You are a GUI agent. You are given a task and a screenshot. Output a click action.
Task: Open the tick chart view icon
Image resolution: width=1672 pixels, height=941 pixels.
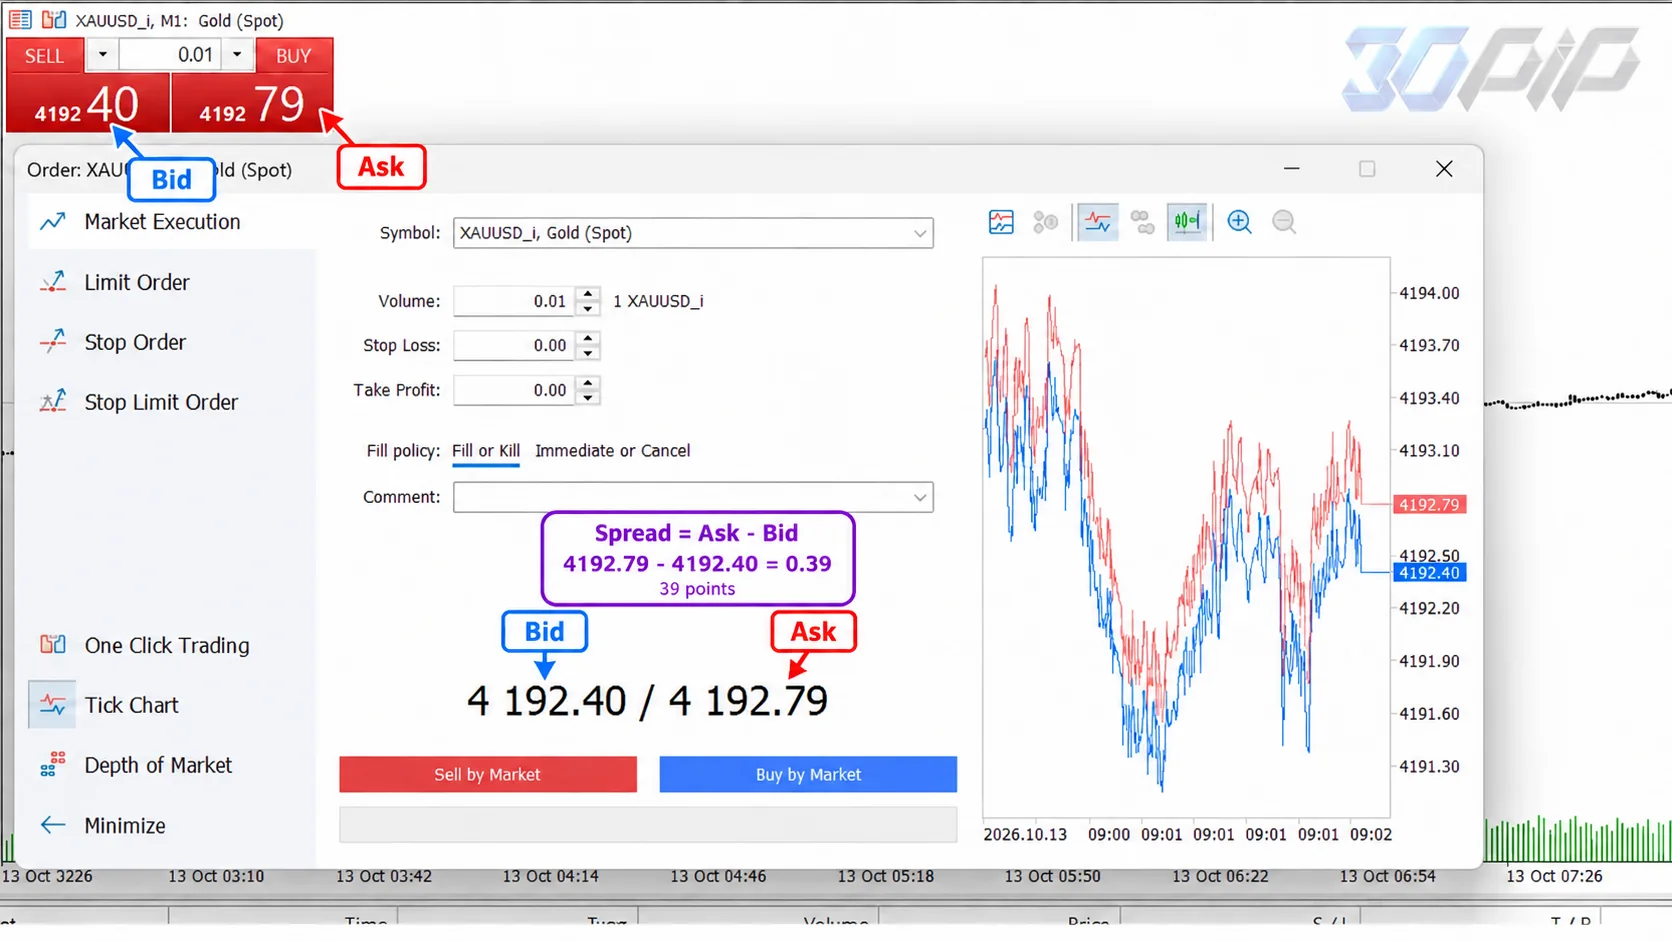[1001, 222]
